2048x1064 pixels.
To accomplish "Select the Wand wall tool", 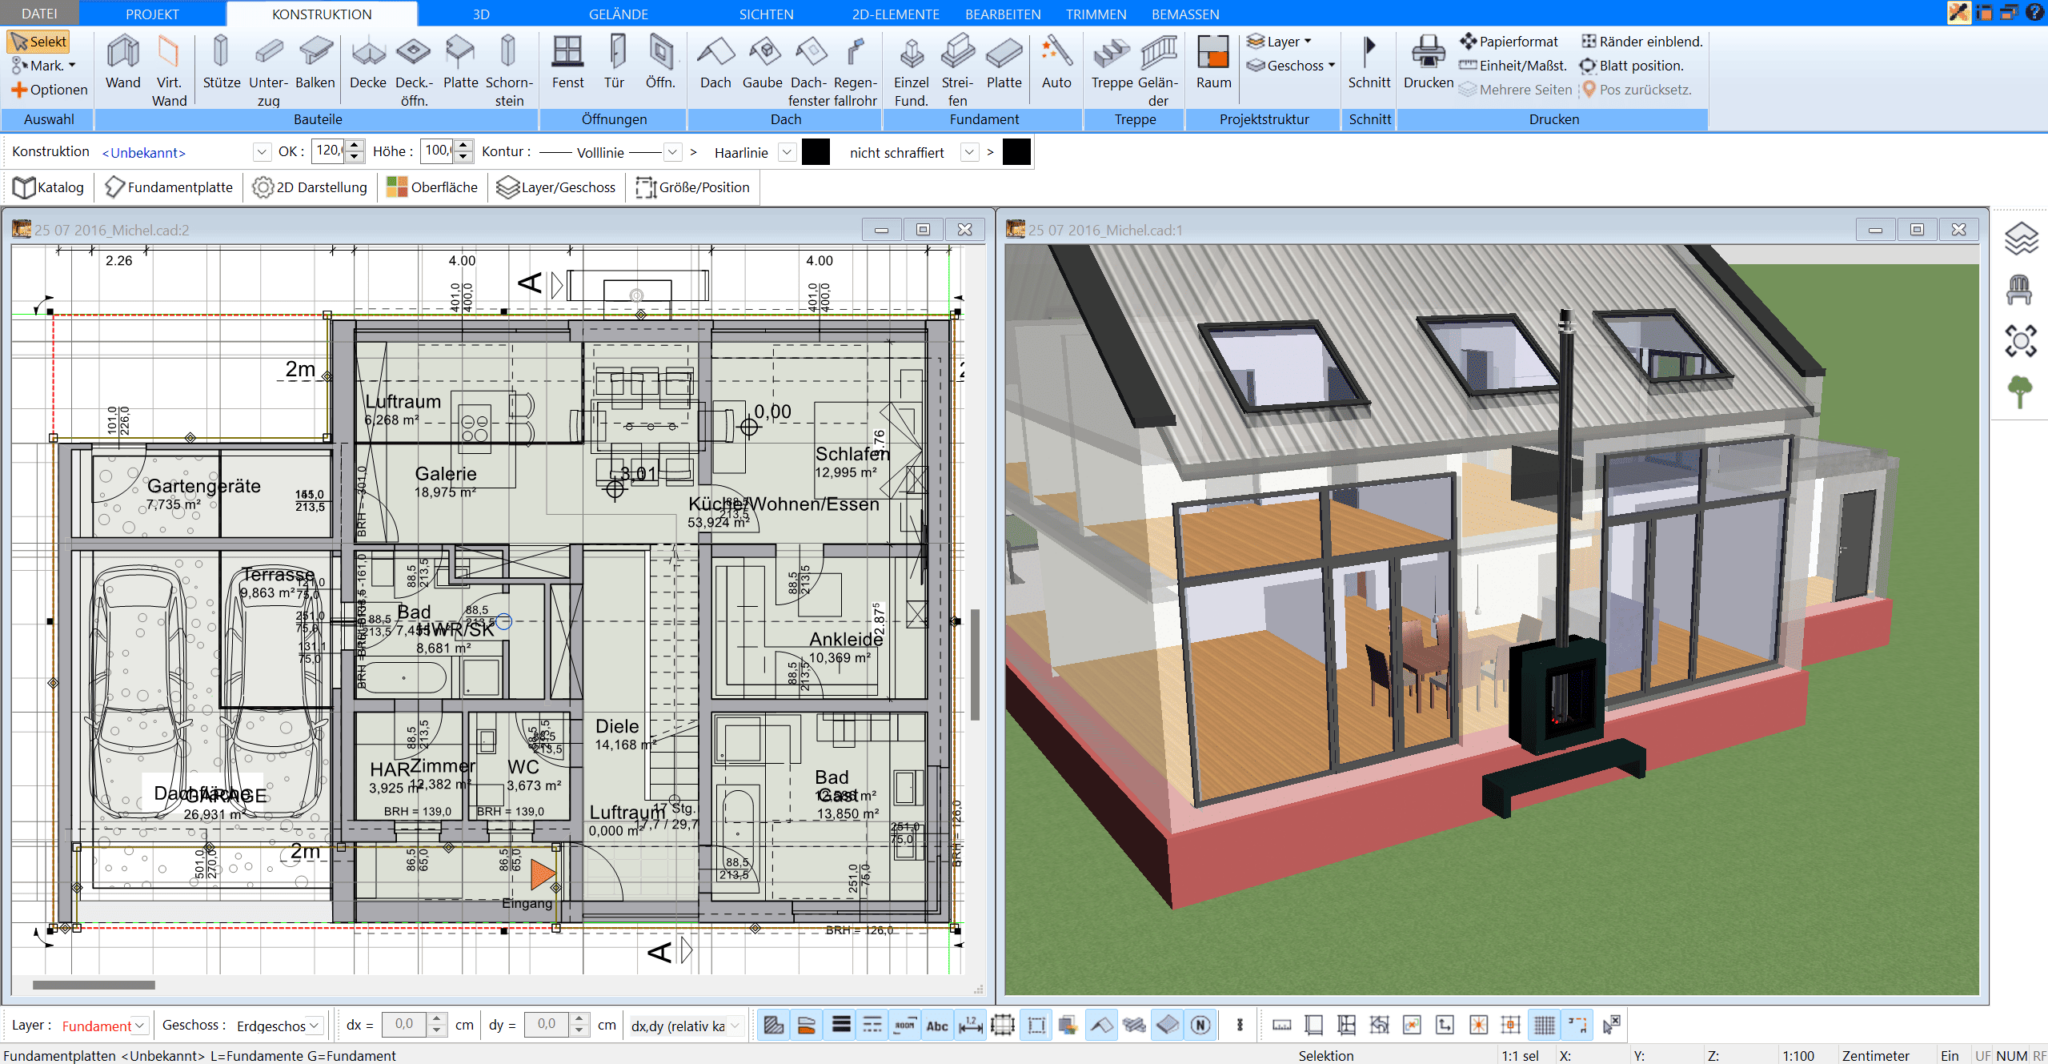I will coord(123,62).
